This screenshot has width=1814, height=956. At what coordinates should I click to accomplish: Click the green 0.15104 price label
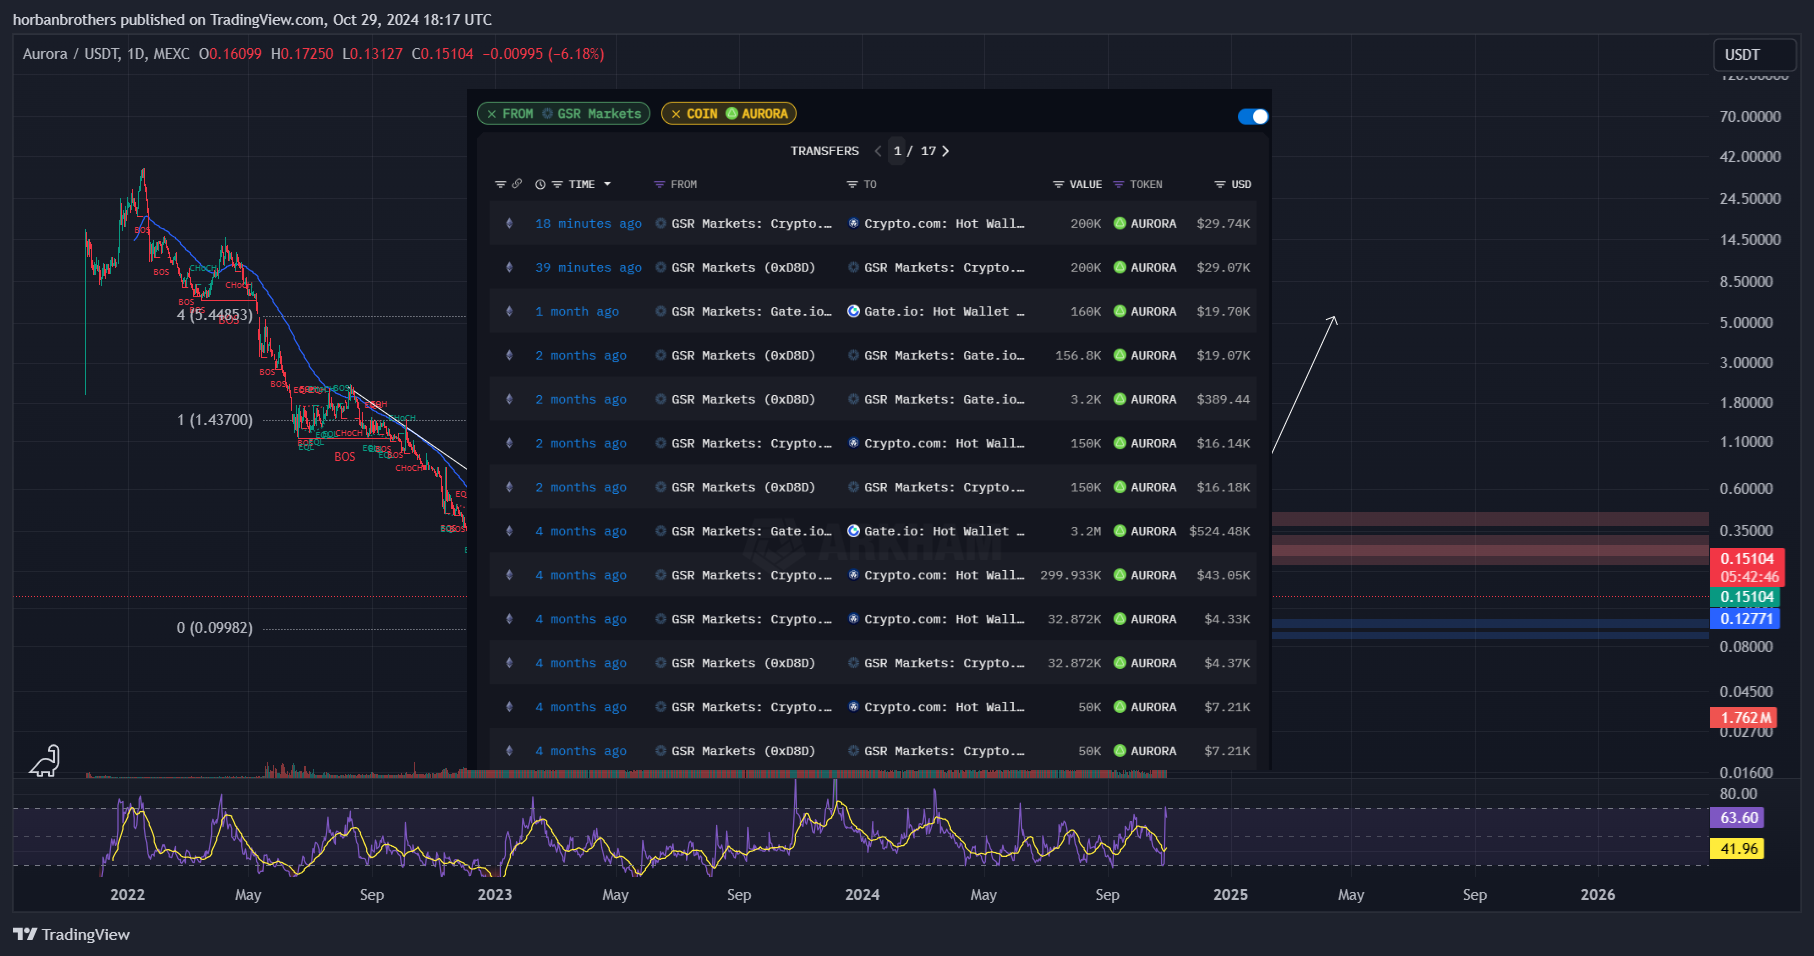(1746, 598)
